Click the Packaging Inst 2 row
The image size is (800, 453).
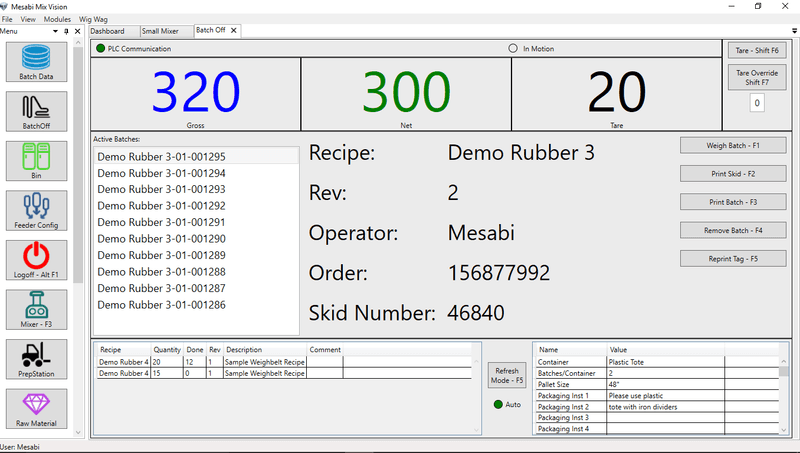pos(657,407)
